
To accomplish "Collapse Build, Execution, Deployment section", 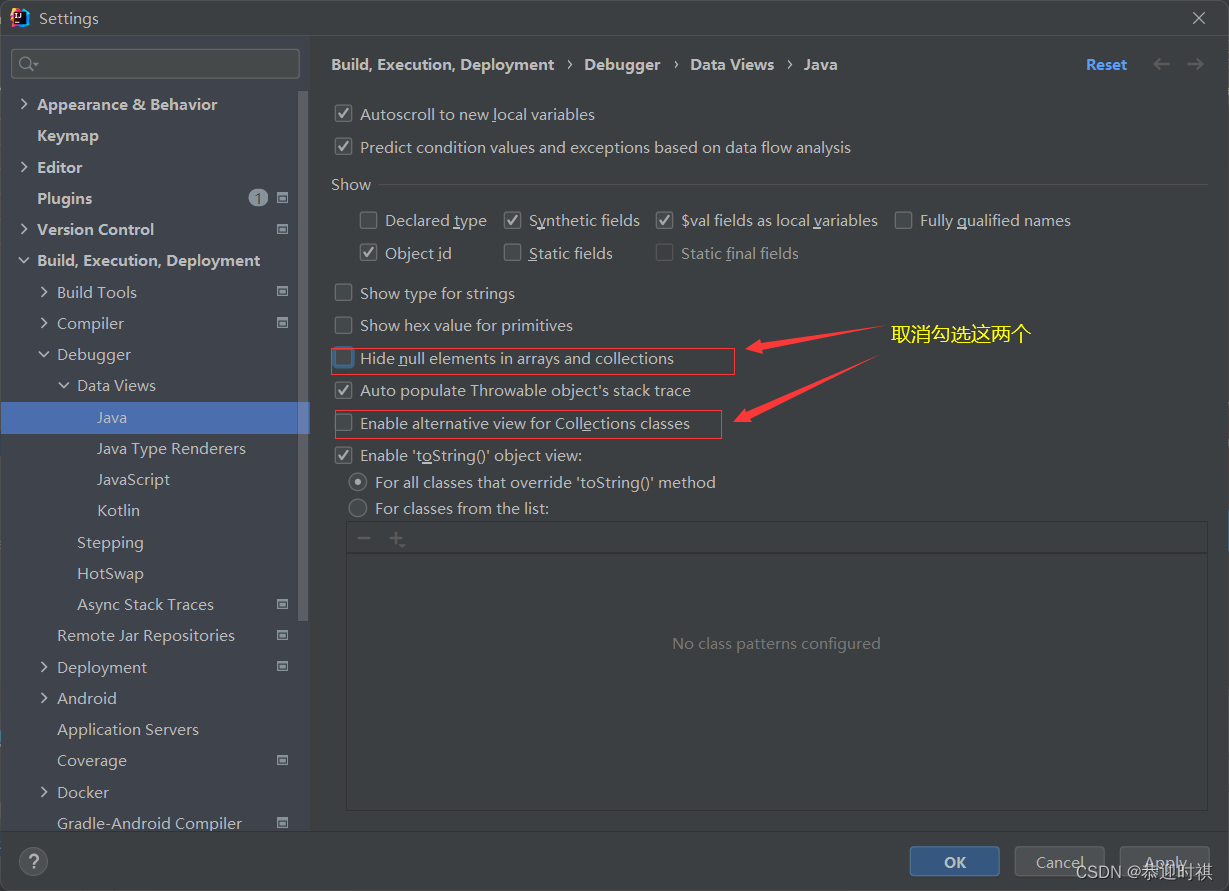I will tap(24, 260).
